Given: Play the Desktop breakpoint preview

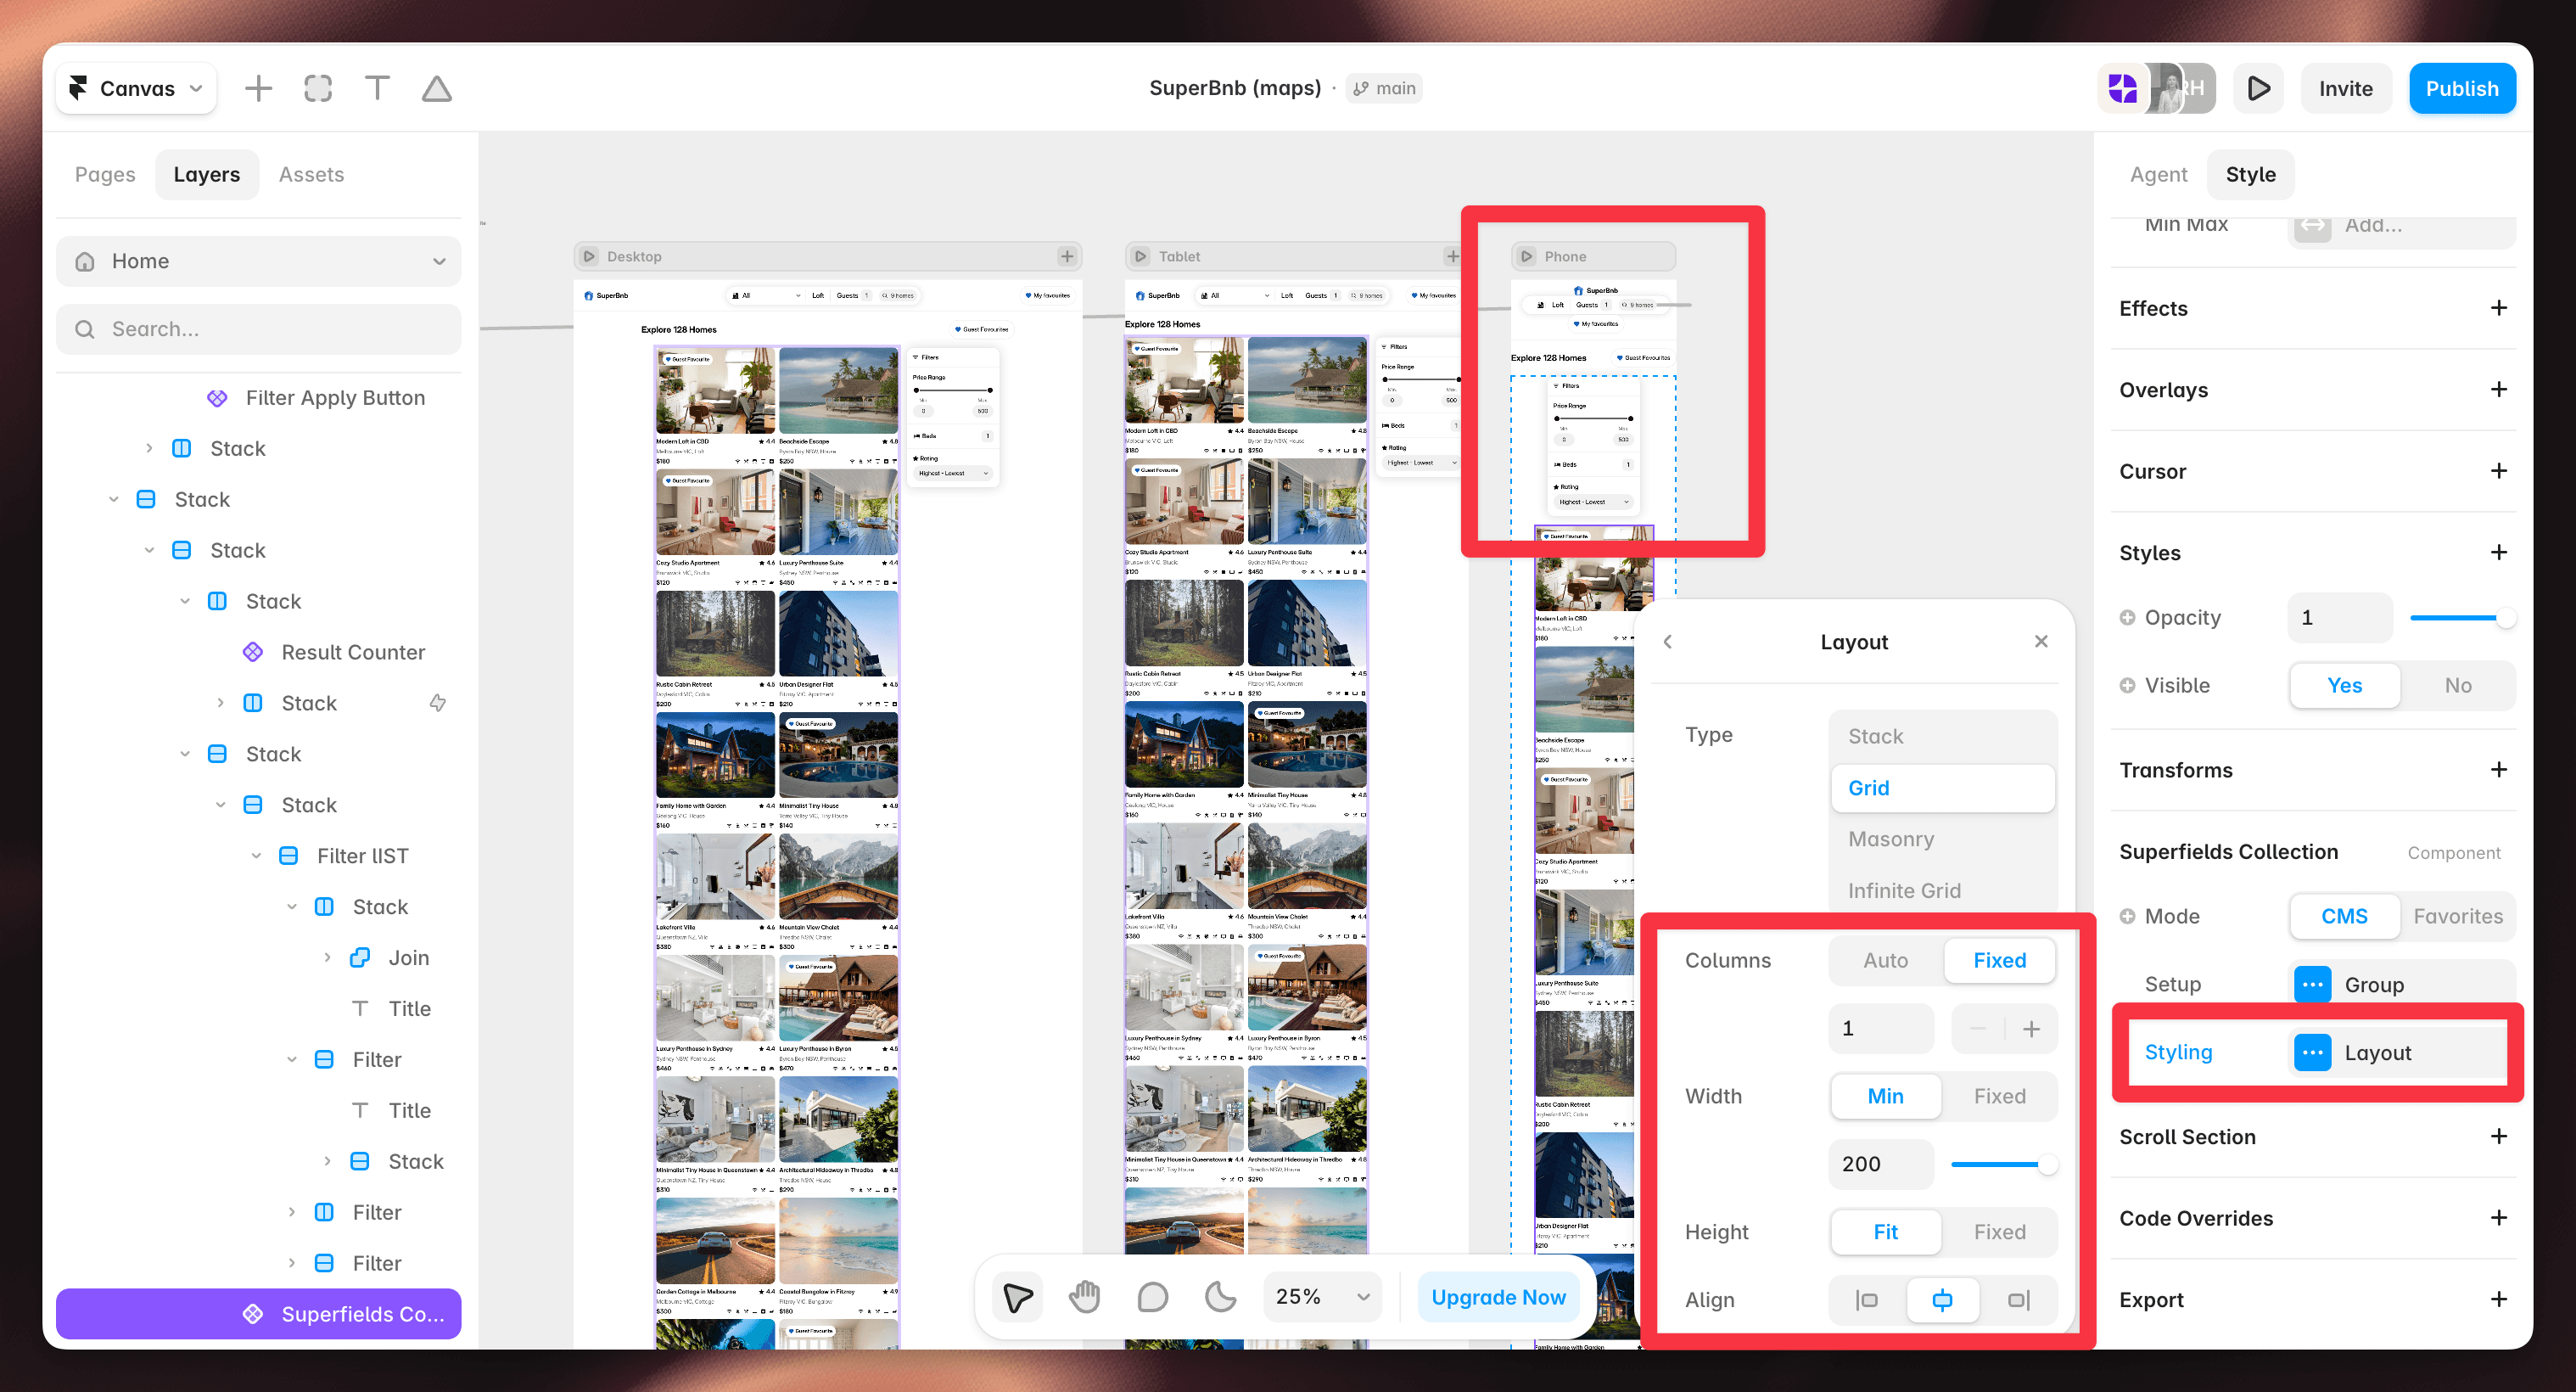Looking at the screenshot, I should pos(590,256).
